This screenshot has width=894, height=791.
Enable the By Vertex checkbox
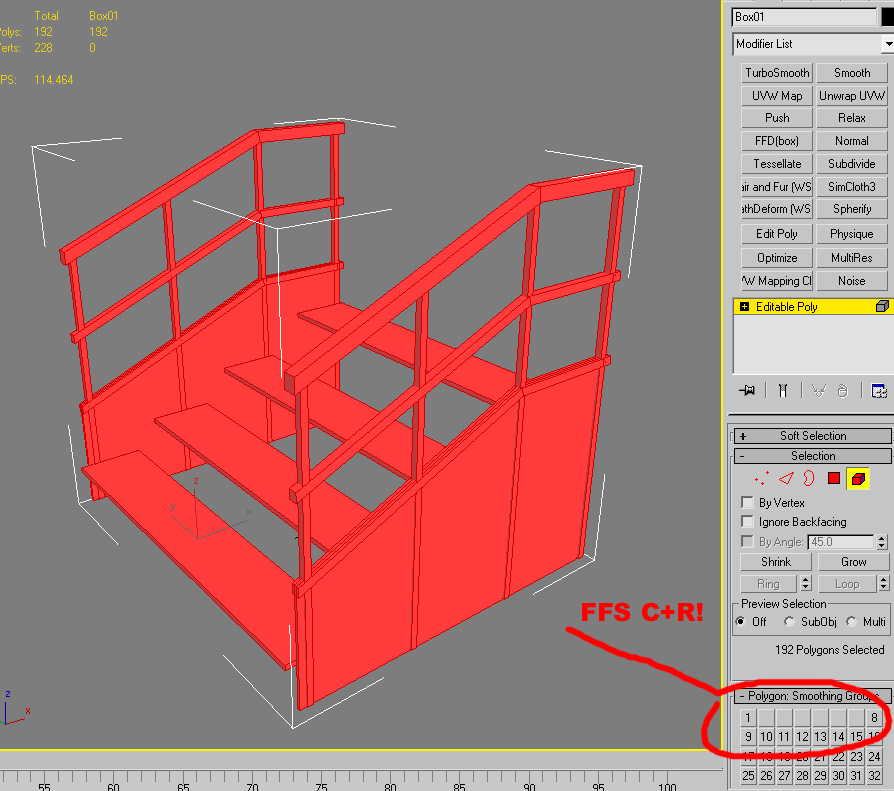point(746,502)
